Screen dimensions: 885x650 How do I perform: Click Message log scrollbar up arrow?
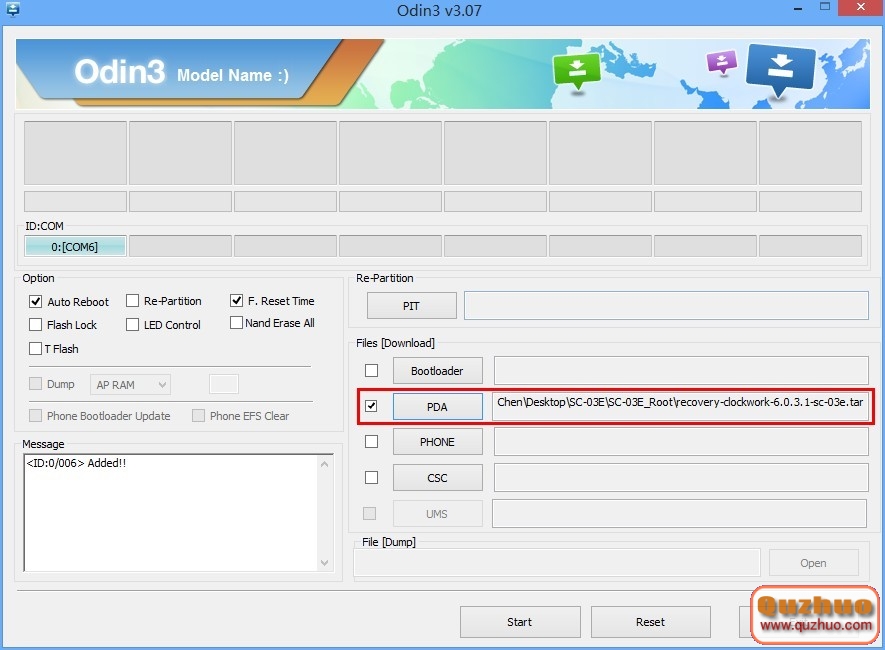325,464
